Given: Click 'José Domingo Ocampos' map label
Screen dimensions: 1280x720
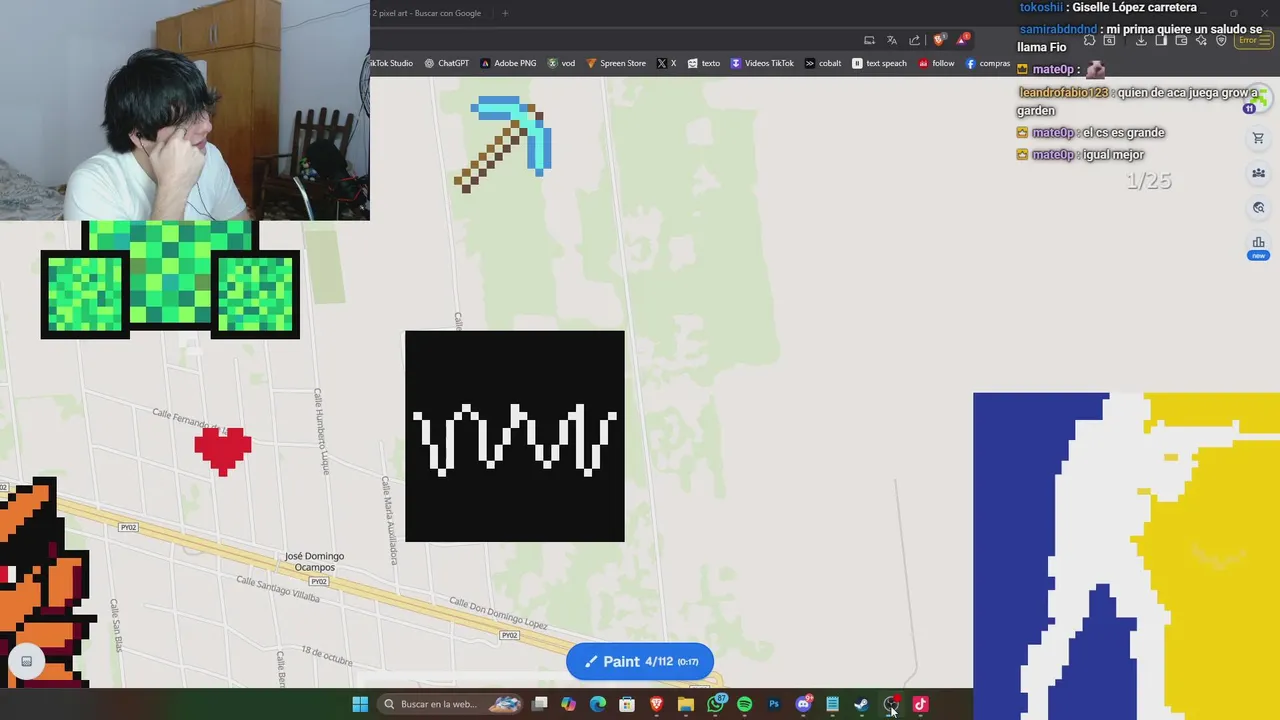Looking at the screenshot, I should tap(314, 562).
